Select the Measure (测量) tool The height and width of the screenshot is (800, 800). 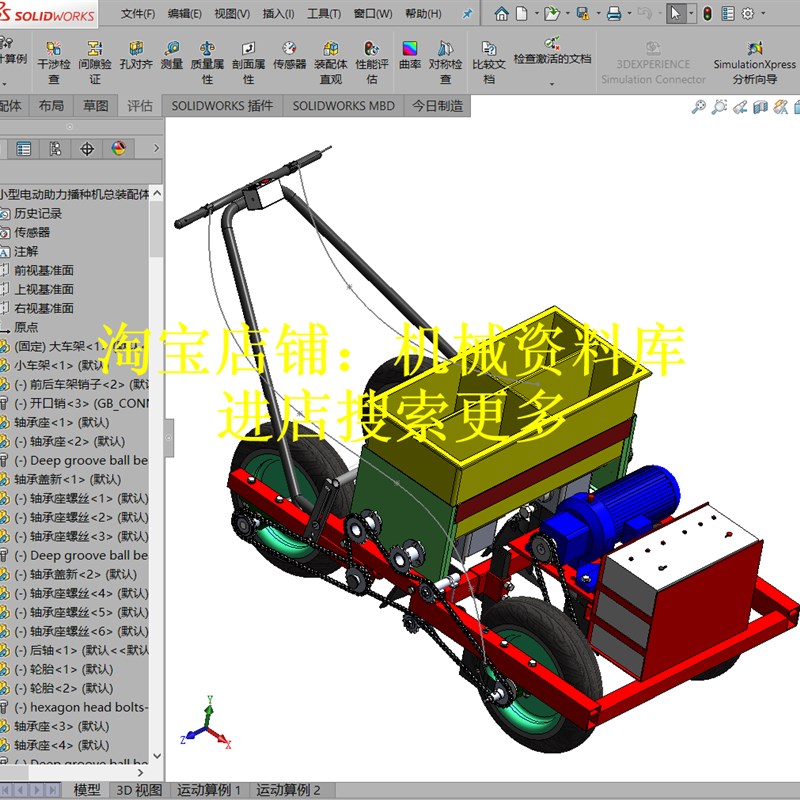tap(172, 56)
